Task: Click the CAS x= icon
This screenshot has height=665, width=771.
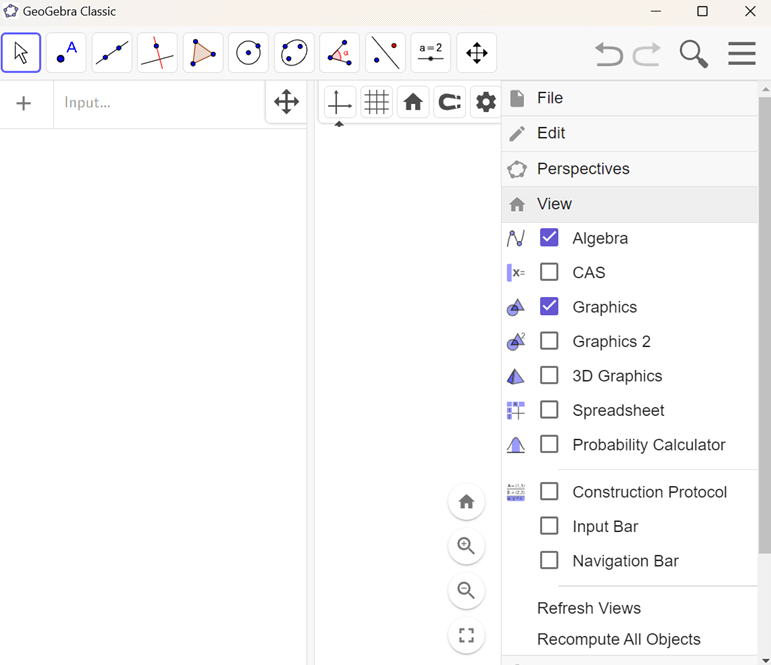Action: tap(516, 272)
